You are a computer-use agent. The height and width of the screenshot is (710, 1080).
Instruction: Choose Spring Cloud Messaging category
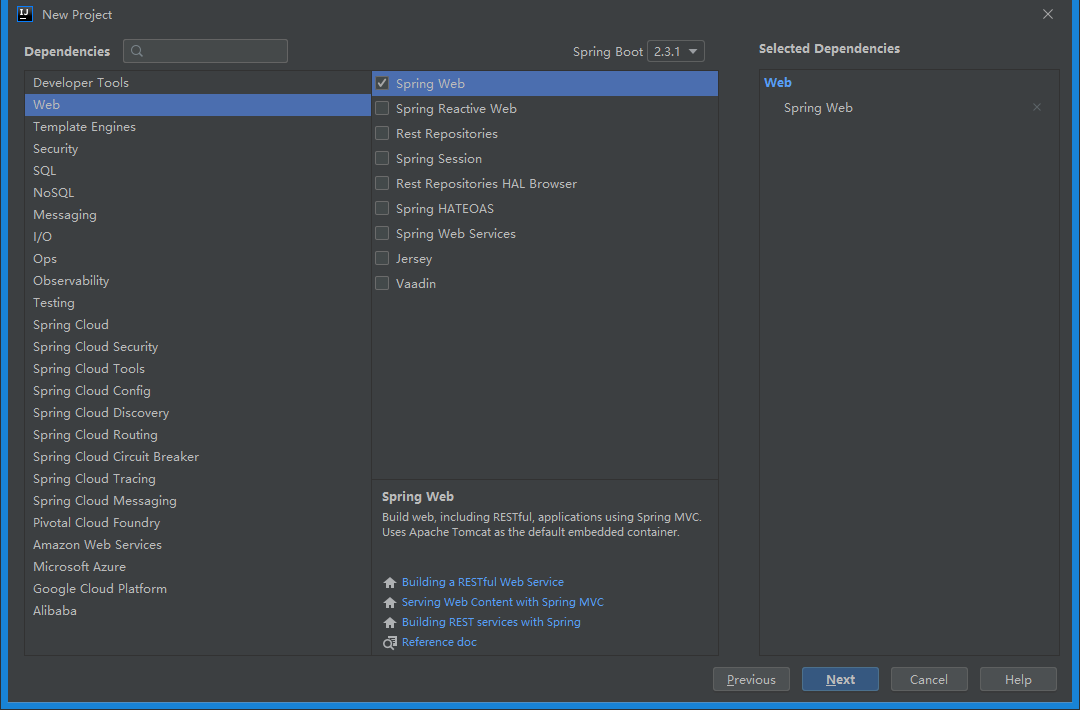coord(198,501)
